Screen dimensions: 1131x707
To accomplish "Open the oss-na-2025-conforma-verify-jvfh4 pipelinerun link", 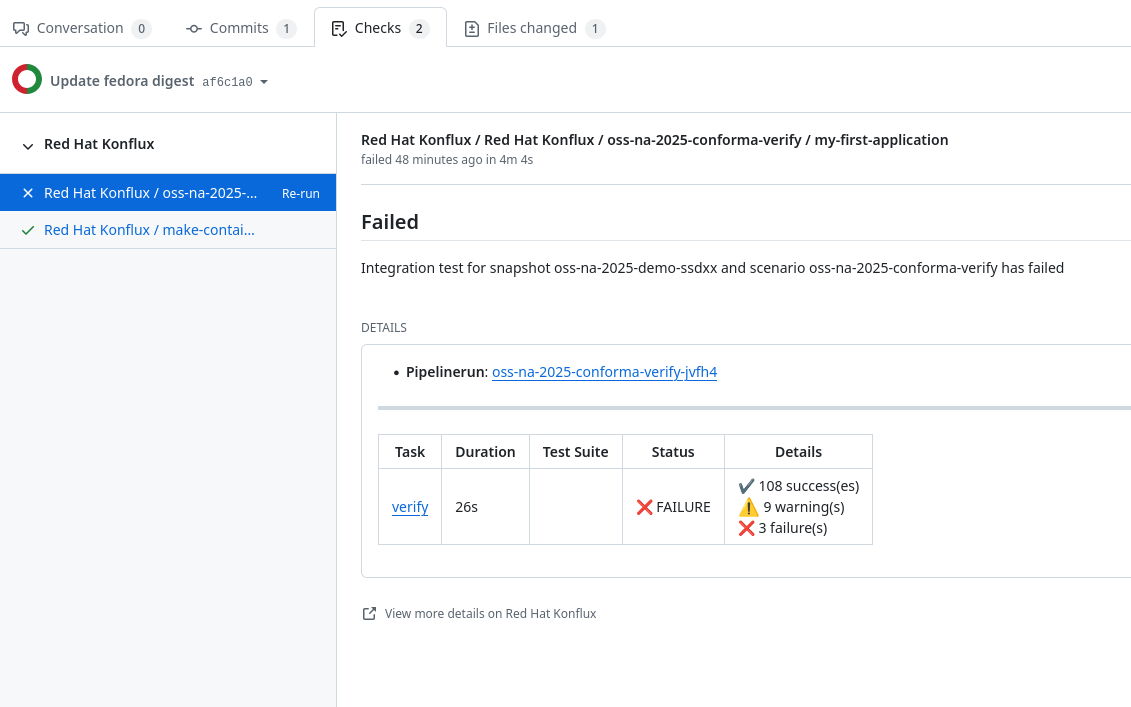I will tap(604, 372).
